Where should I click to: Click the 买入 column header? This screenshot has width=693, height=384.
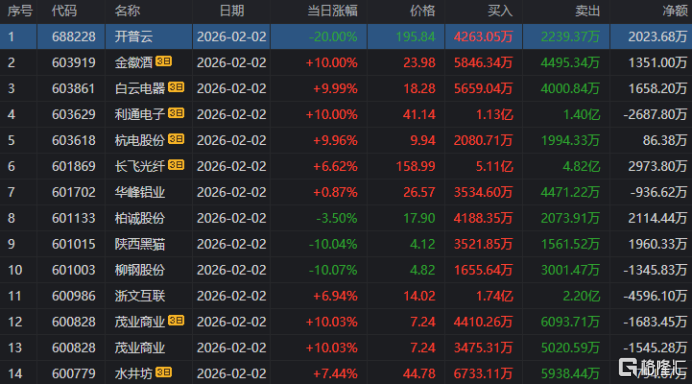tap(500, 11)
